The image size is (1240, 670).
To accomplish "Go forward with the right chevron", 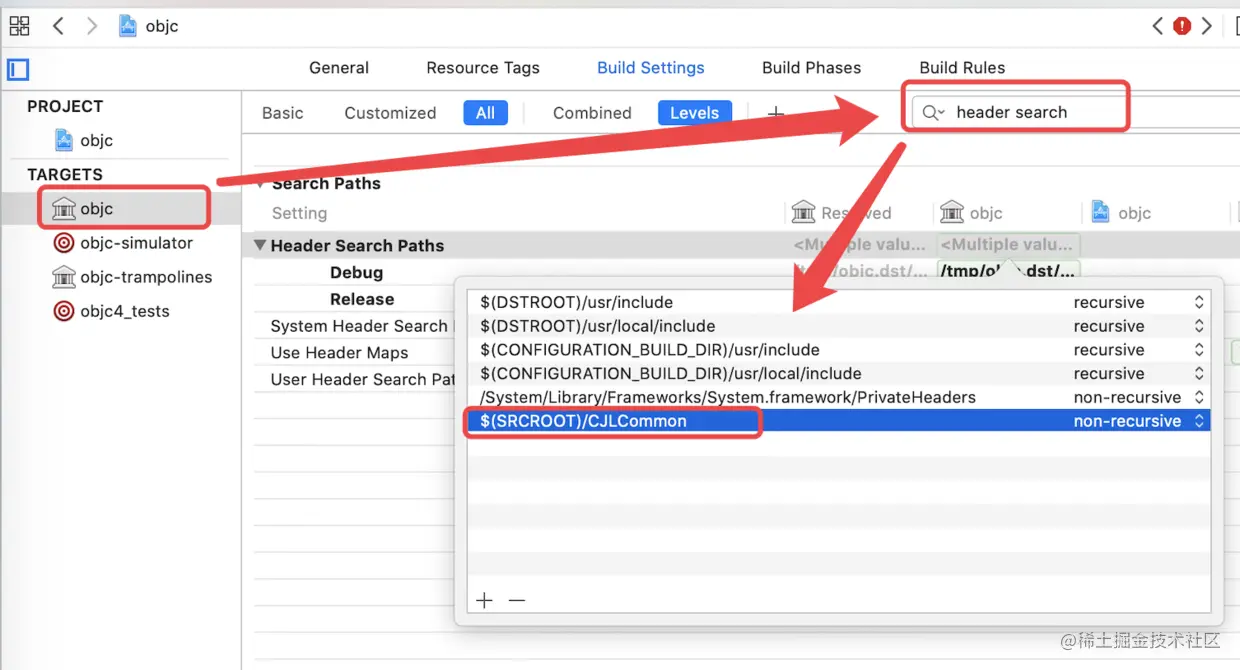I will [x=92, y=26].
